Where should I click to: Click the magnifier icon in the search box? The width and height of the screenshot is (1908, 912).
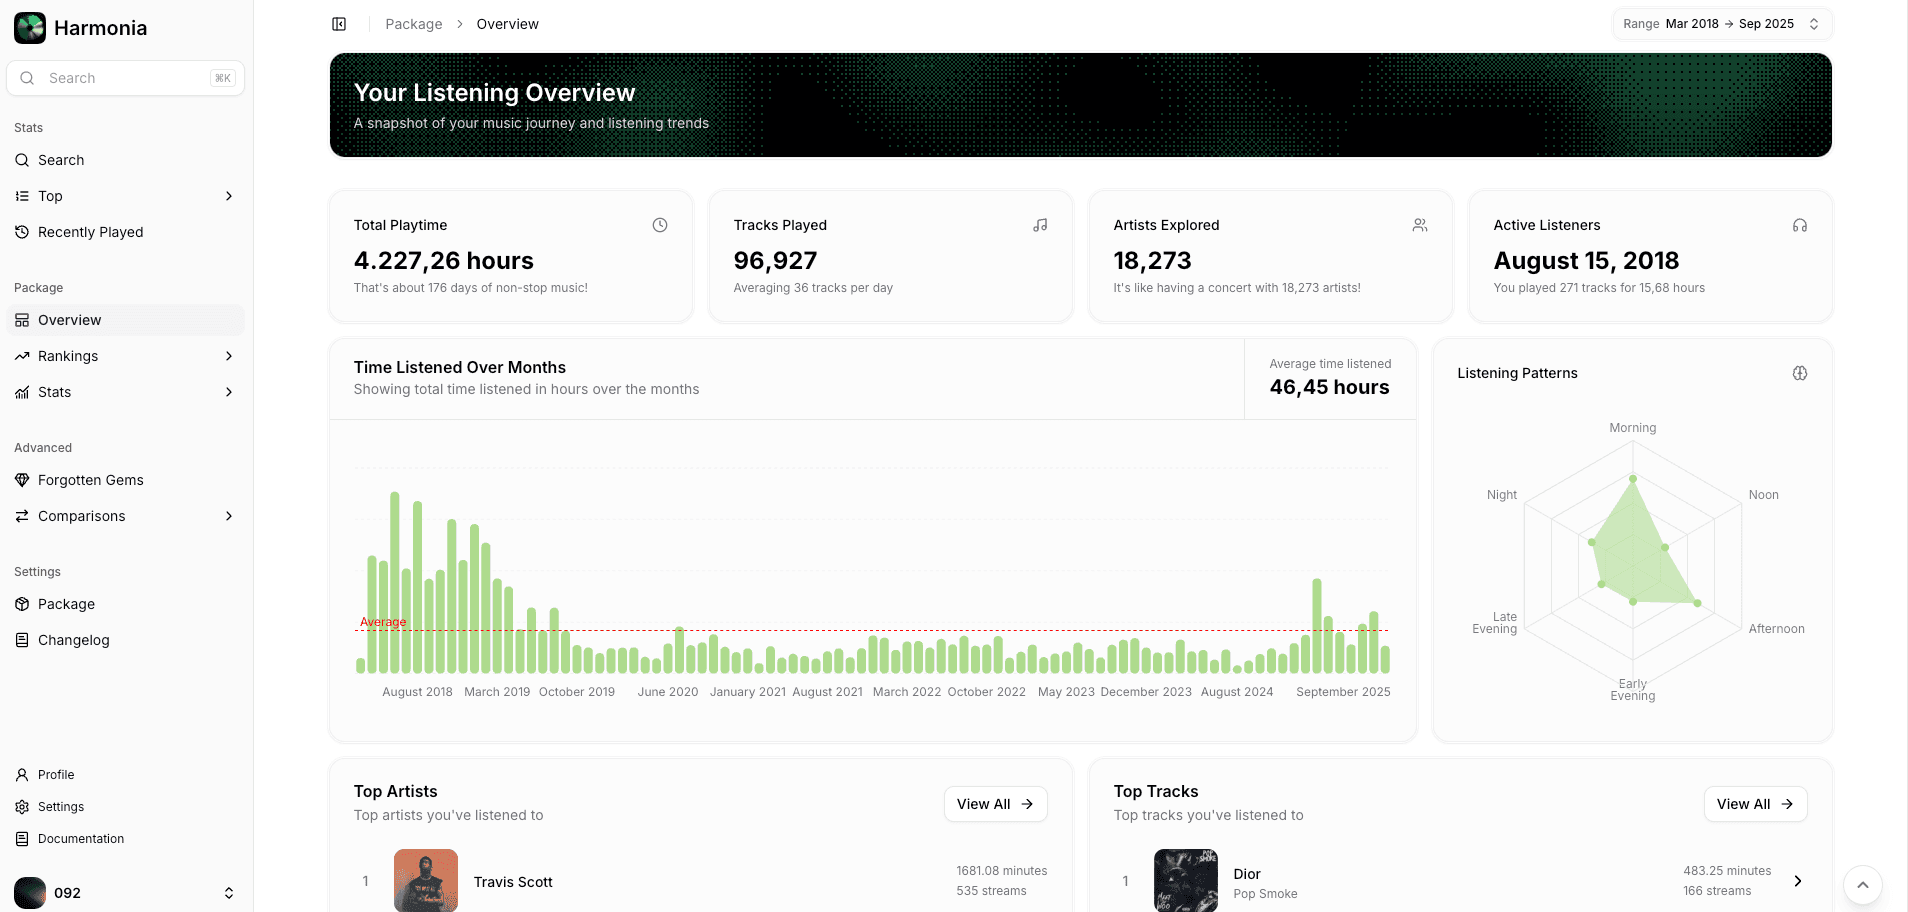(27, 78)
